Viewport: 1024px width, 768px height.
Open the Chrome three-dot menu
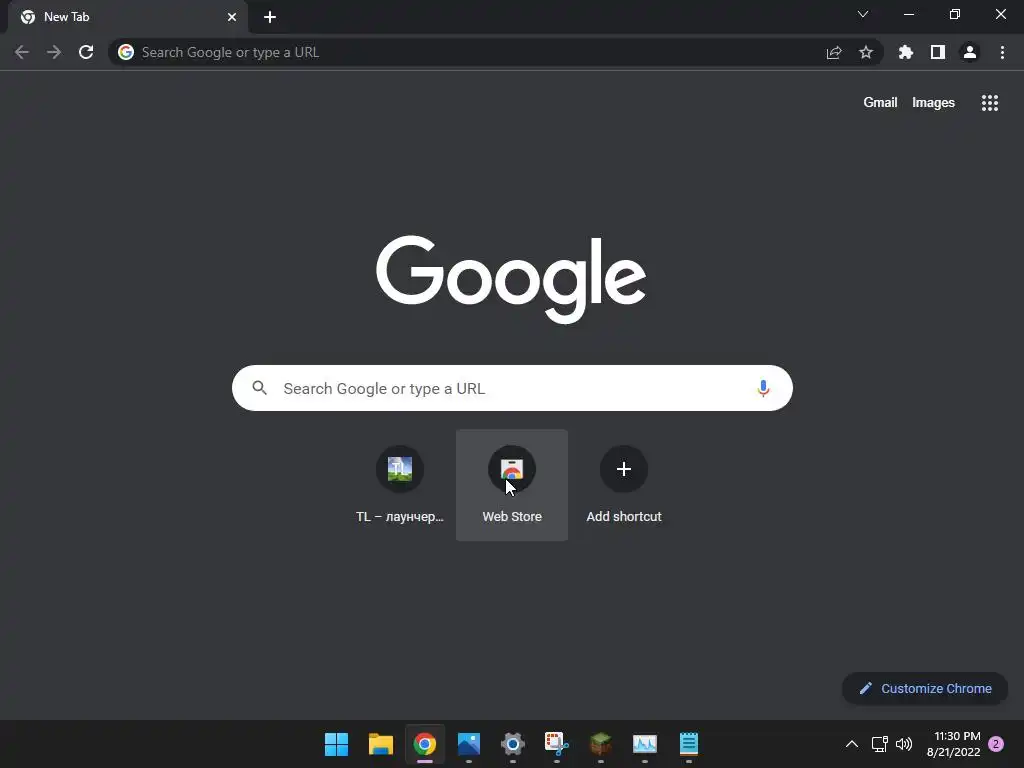click(1002, 52)
